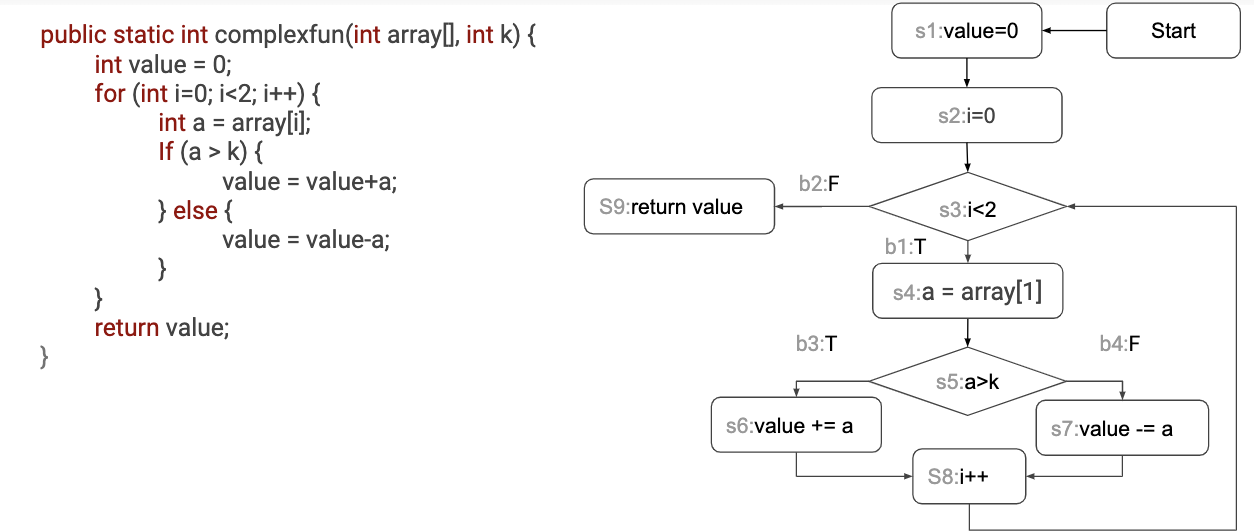Click the s4:a = array[1] node
This screenshot has height=532, width=1254.
tap(967, 292)
